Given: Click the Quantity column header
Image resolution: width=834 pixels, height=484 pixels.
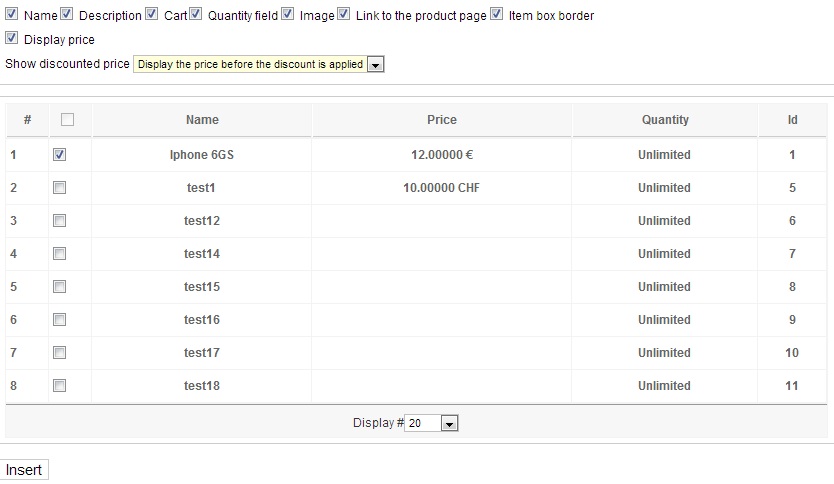Looking at the screenshot, I should (x=665, y=120).
